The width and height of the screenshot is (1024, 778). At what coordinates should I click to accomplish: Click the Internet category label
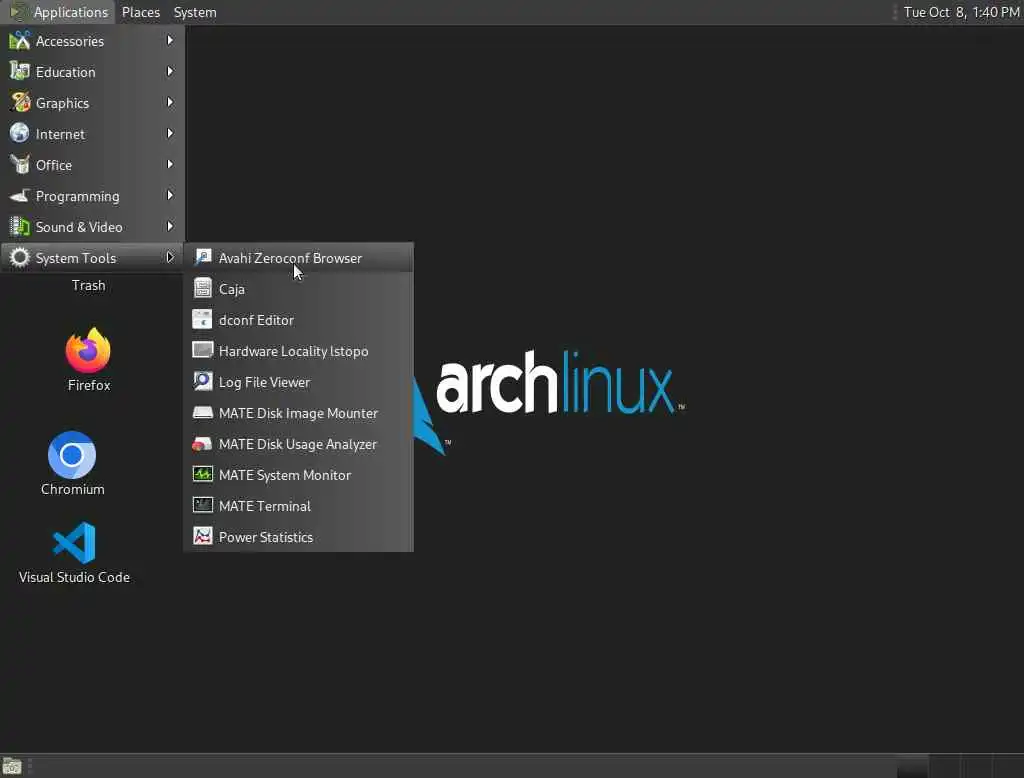point(60,134)
